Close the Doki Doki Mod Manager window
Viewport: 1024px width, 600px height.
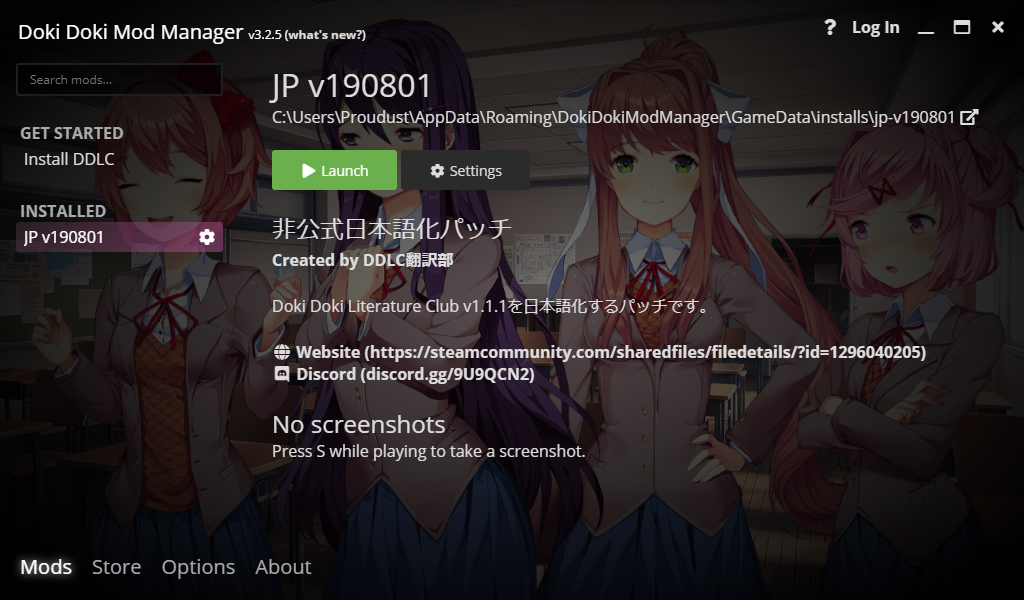[x=998, y=27]
